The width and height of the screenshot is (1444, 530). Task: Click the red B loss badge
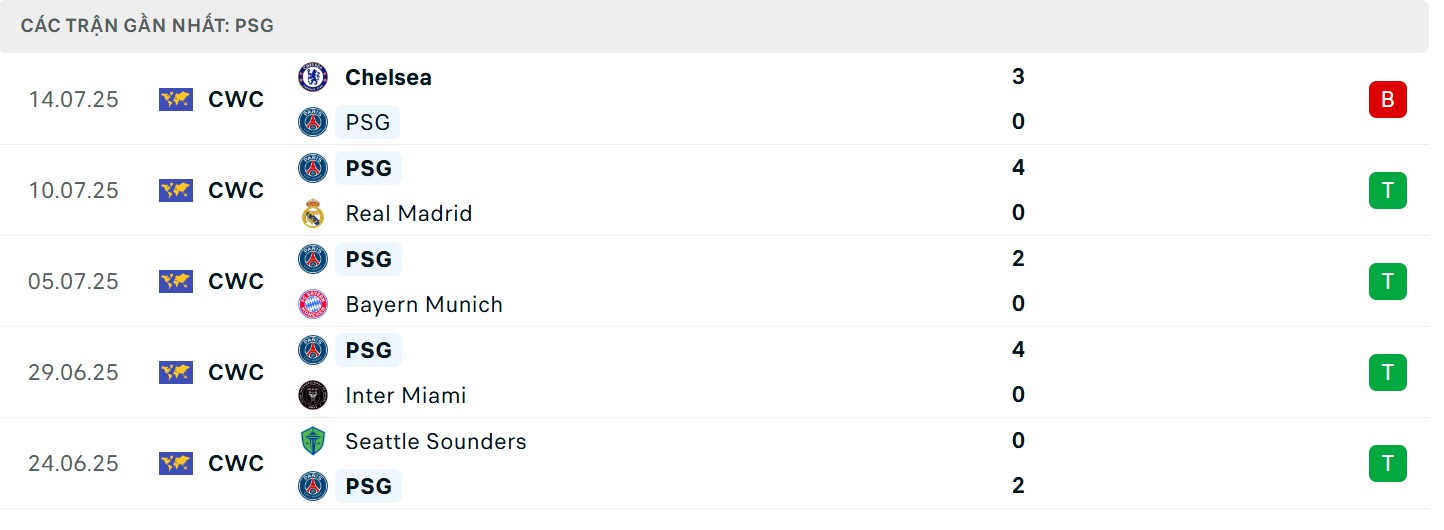coord(1387,100)
